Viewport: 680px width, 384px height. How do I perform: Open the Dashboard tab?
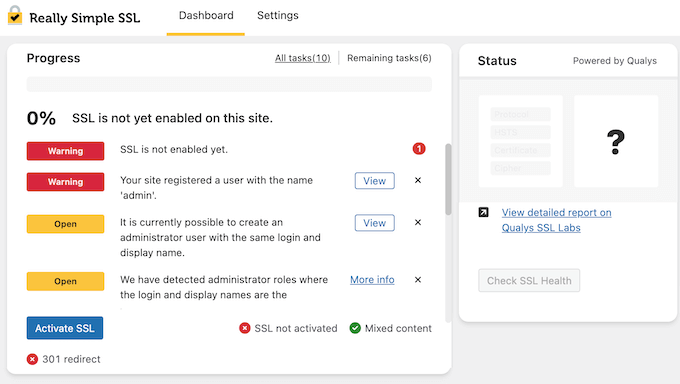pos(206,16)
